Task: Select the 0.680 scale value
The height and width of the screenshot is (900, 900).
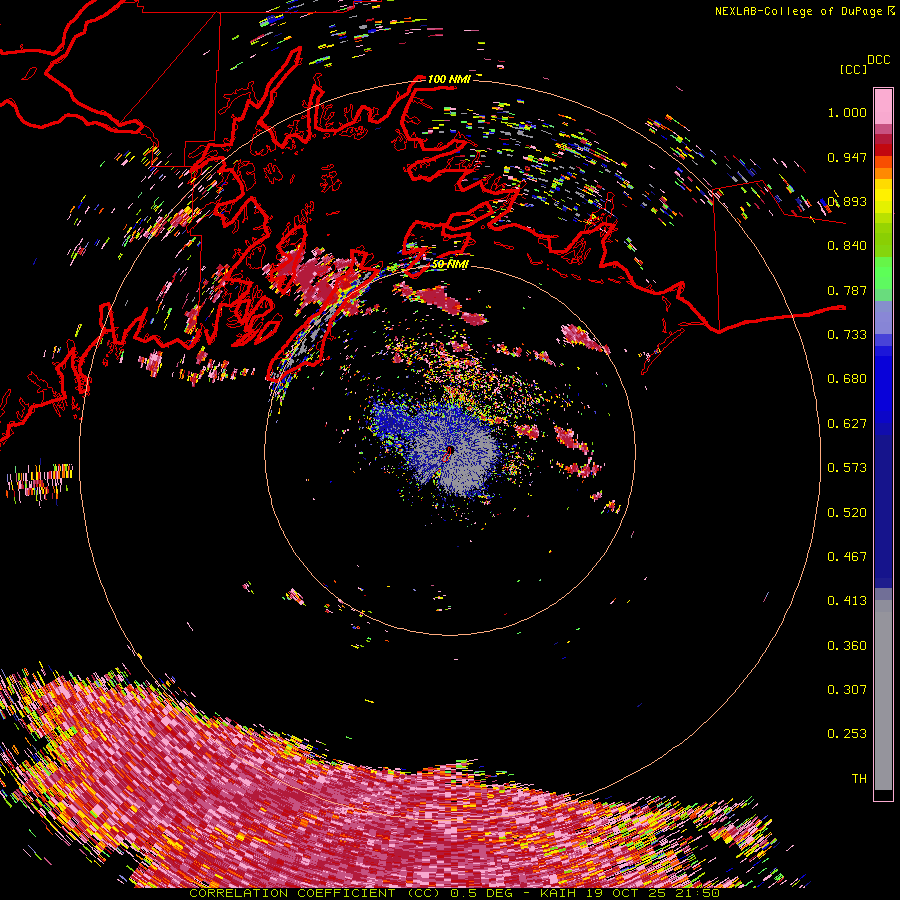Action: [847, 379]
